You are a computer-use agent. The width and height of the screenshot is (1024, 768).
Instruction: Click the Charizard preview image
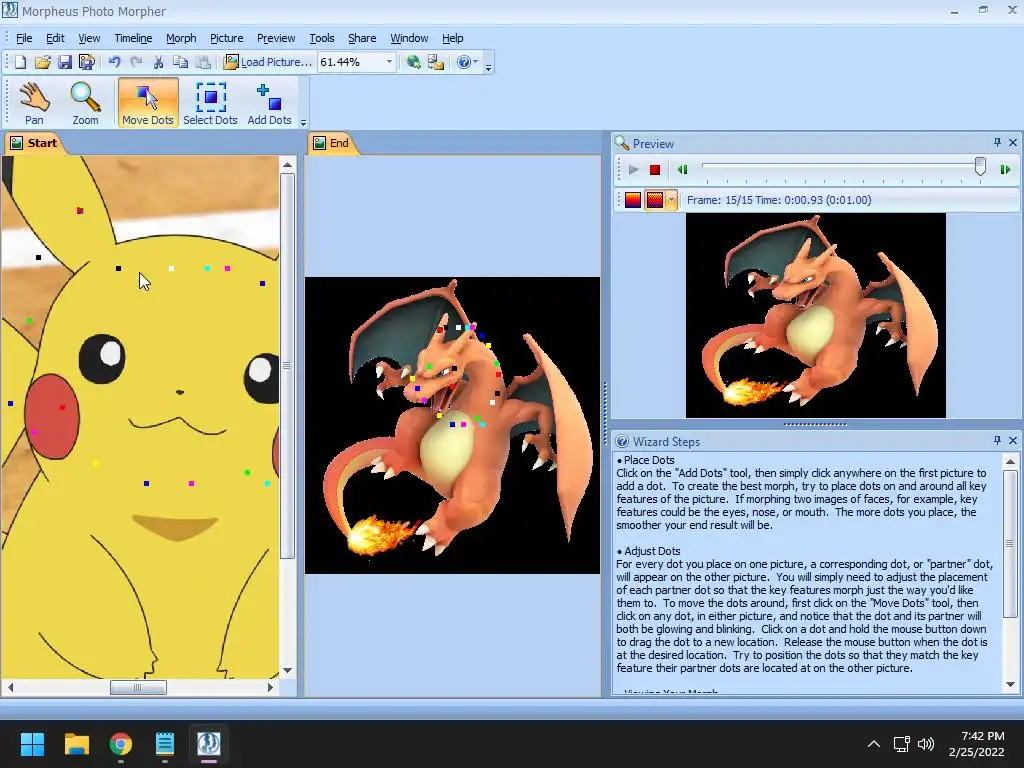click(x=816, y=315)
